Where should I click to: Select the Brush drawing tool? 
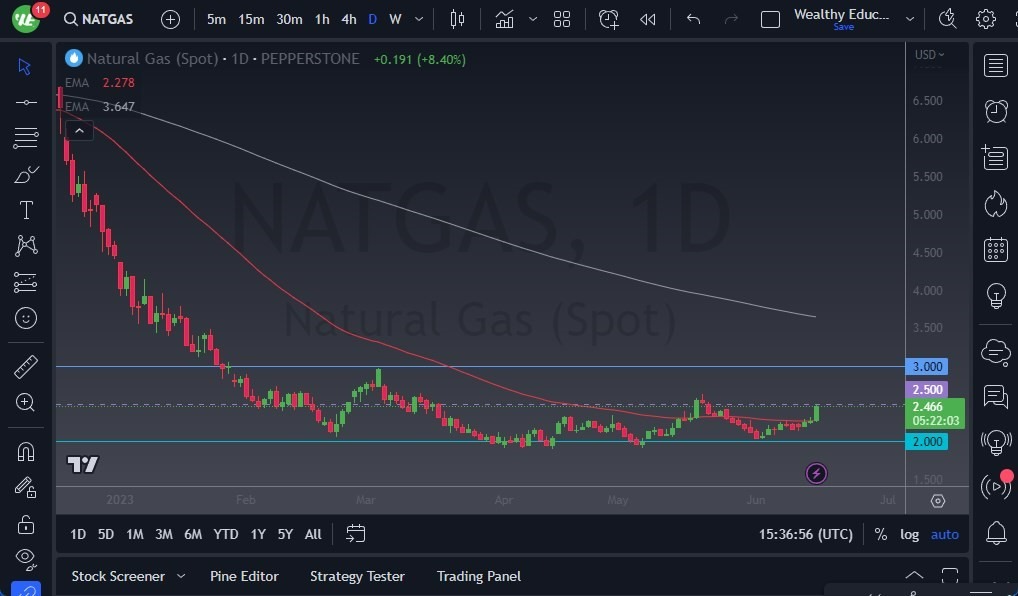26,173
